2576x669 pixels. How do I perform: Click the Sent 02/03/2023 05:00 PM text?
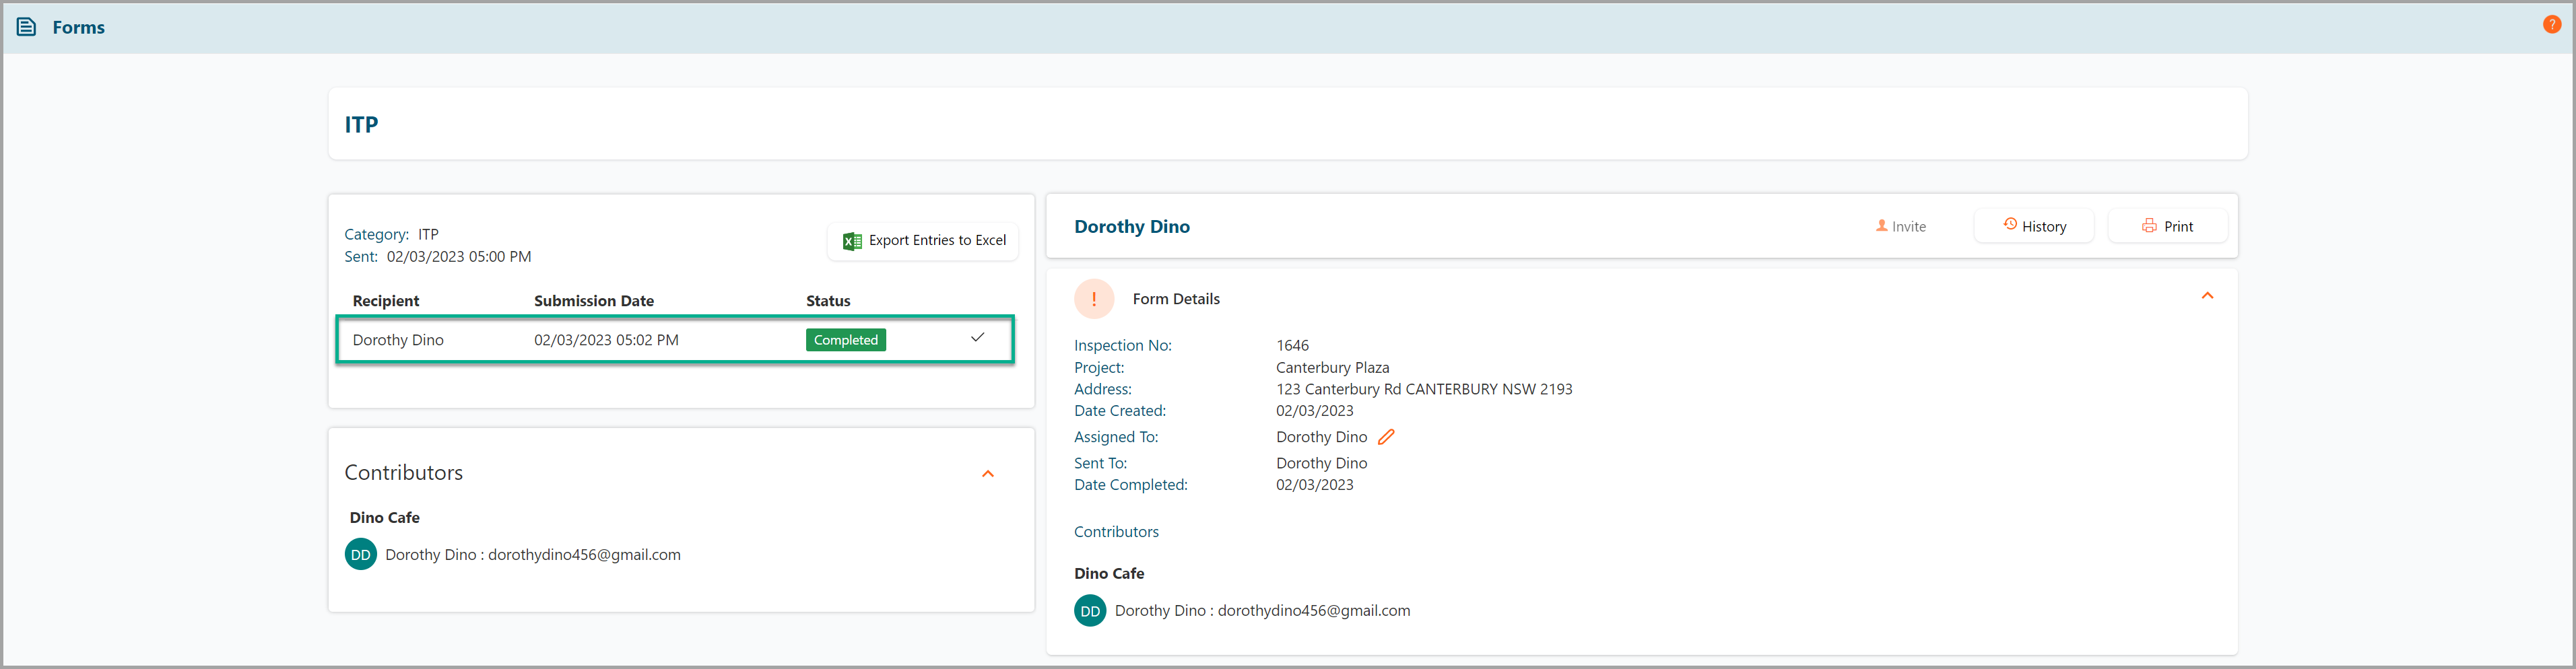click(x=438, y=257)
